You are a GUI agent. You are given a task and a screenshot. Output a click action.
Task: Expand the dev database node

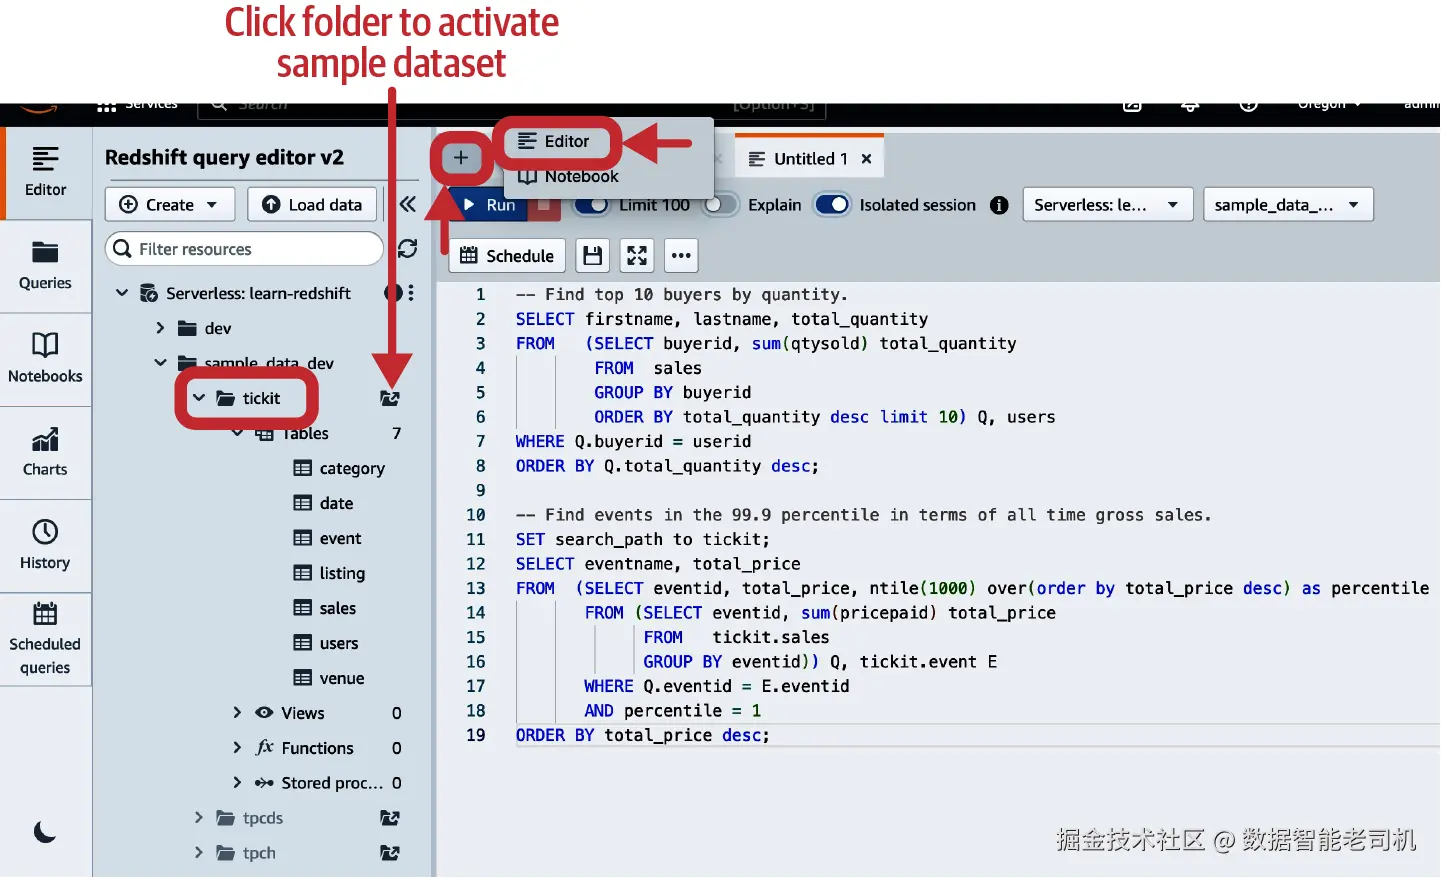coord(160,328)
